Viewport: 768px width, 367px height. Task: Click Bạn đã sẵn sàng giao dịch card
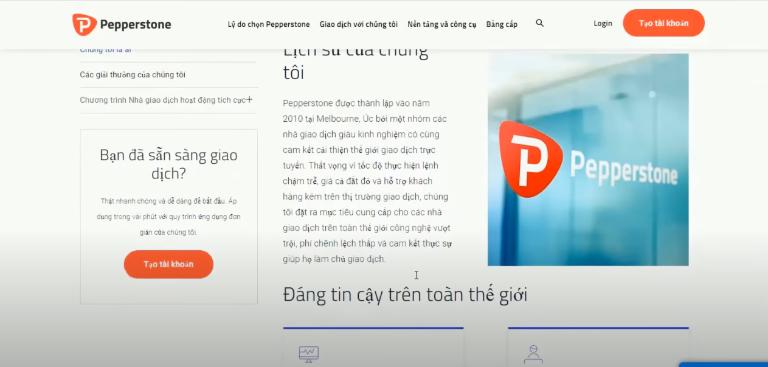pyautogui.click(x=168, y=217)
